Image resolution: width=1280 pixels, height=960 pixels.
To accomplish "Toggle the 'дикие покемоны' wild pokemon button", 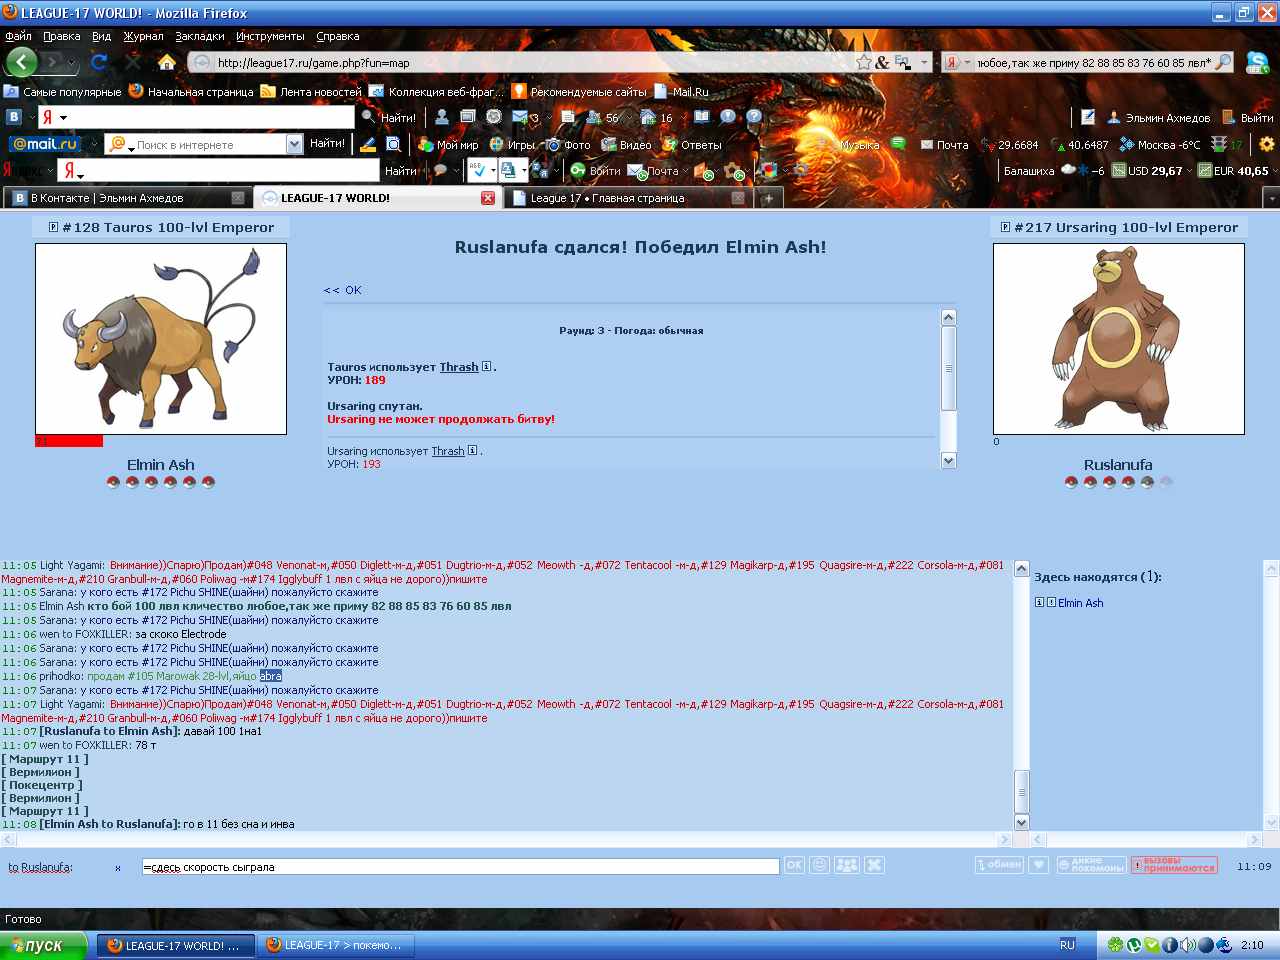I will click(1090, 865).
